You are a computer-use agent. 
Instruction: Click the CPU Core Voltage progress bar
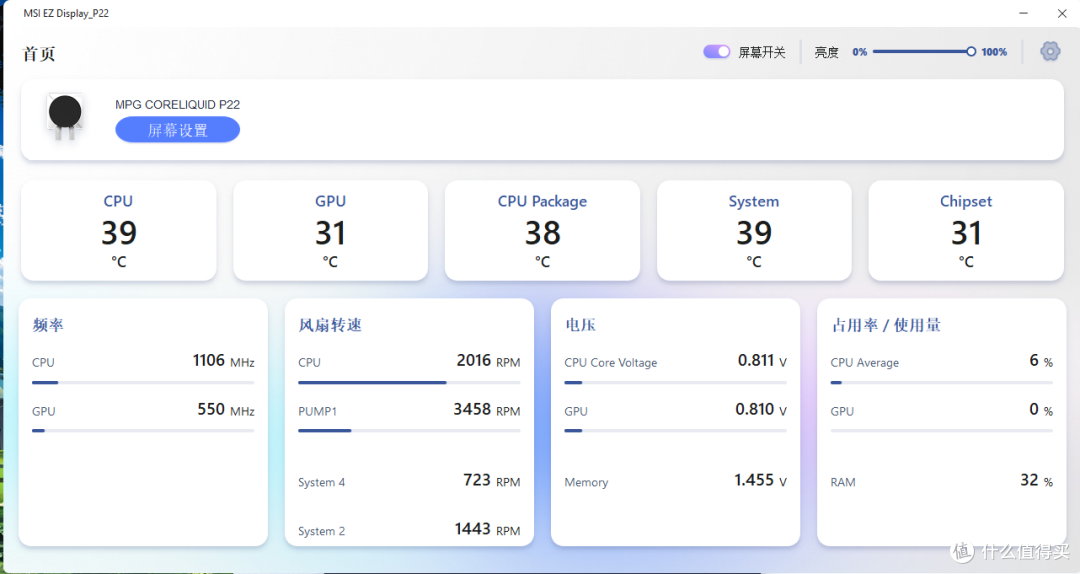pyautogui.click(x=676, y=382)
